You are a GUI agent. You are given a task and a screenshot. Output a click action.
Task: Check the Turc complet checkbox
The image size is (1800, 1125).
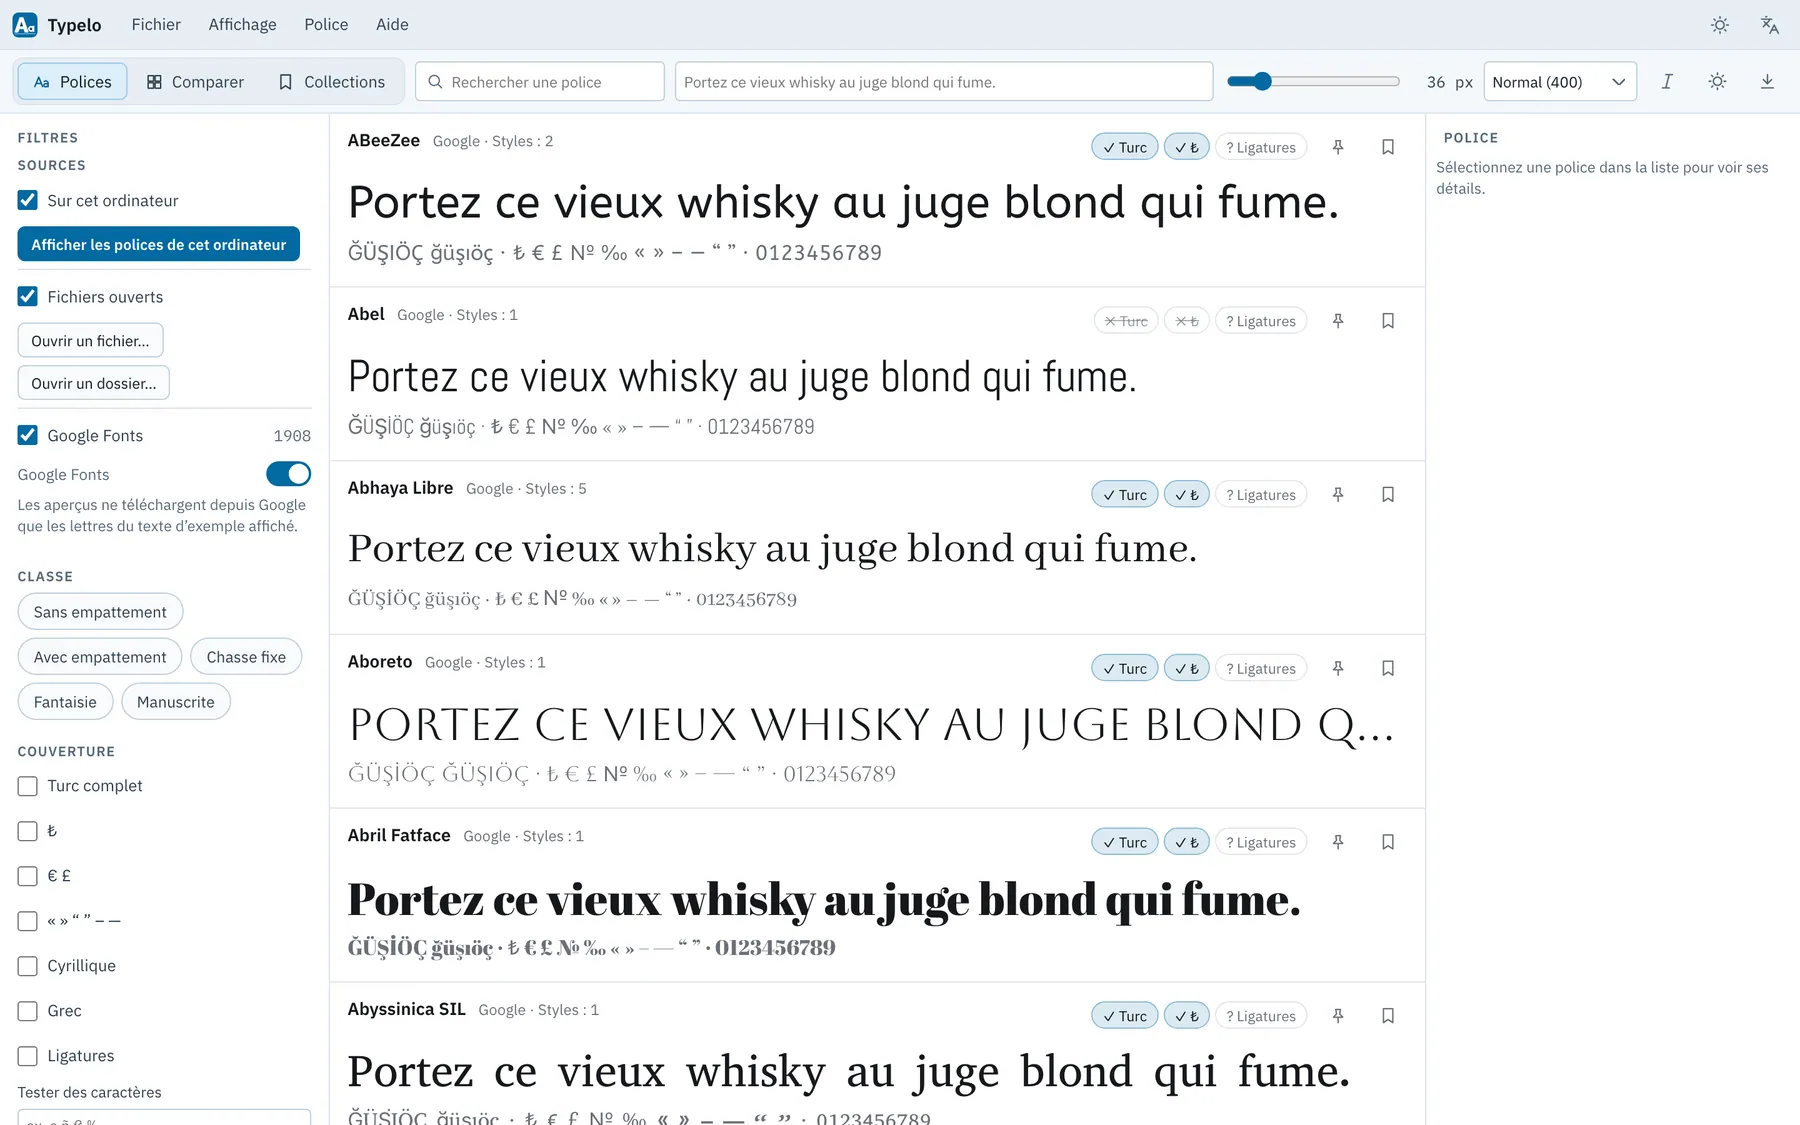click(28, 786)
